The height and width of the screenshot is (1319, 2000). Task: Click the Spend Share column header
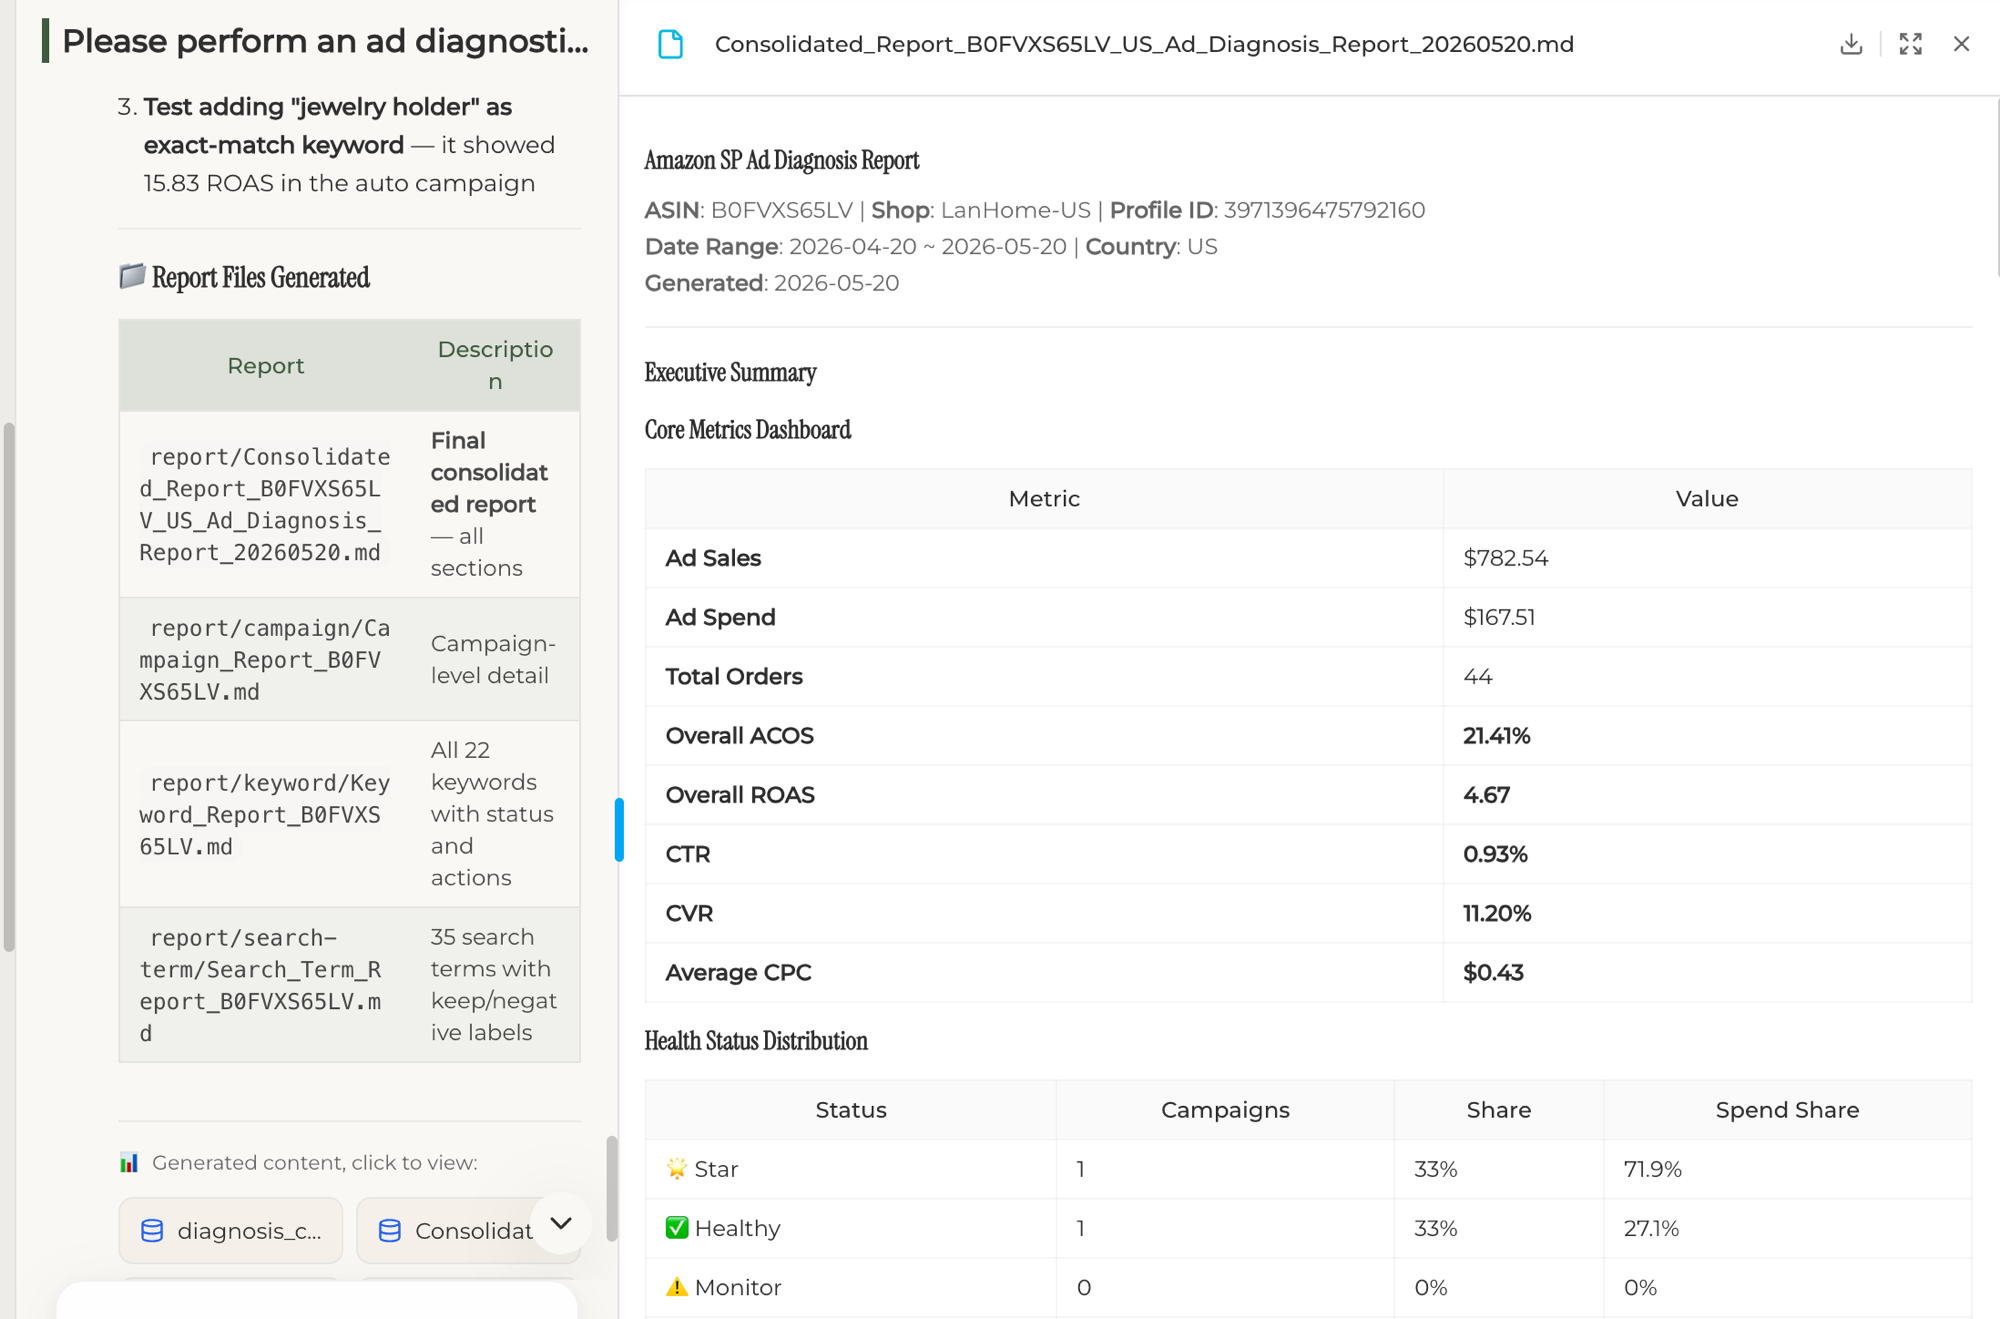1787,1110
